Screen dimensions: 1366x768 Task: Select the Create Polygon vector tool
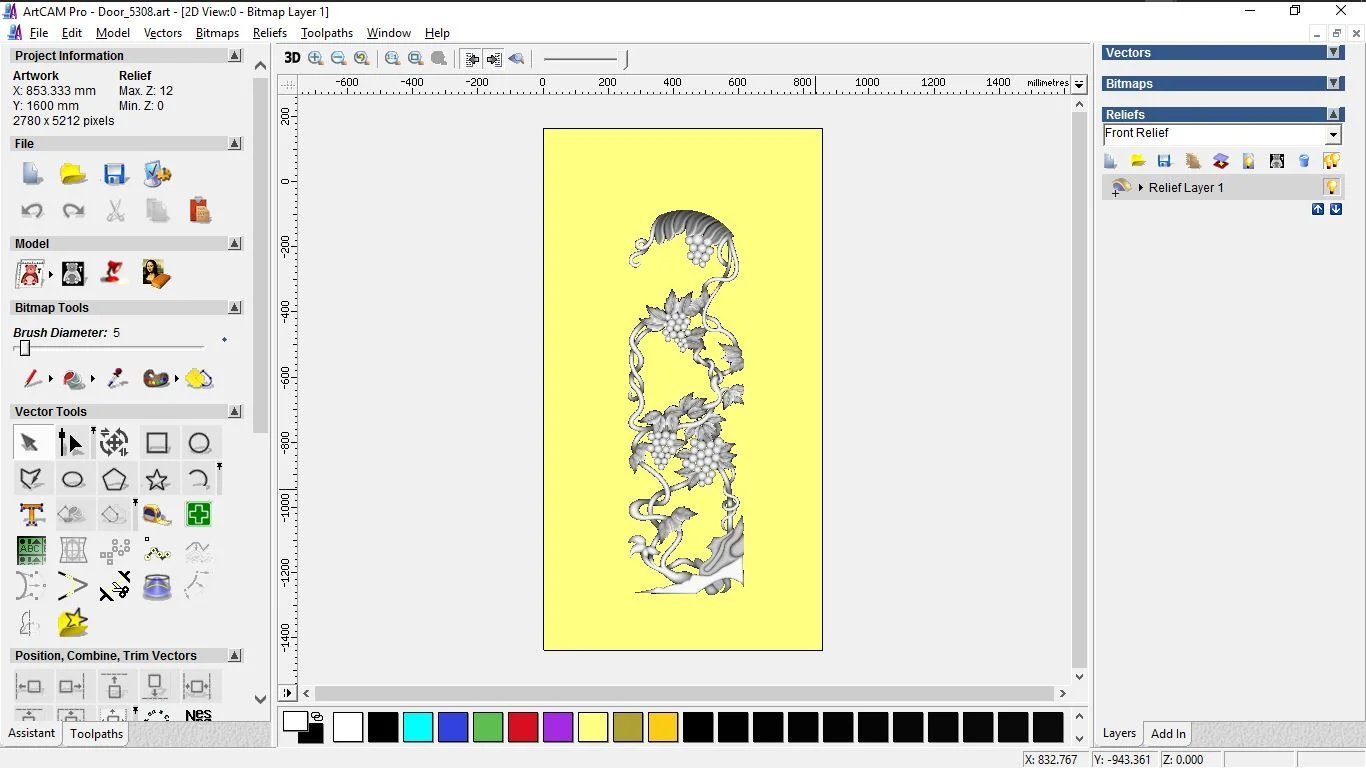tap(115, 479)
